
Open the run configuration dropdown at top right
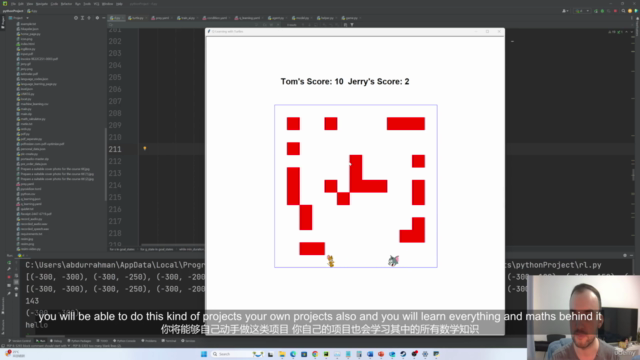point(582,11)
